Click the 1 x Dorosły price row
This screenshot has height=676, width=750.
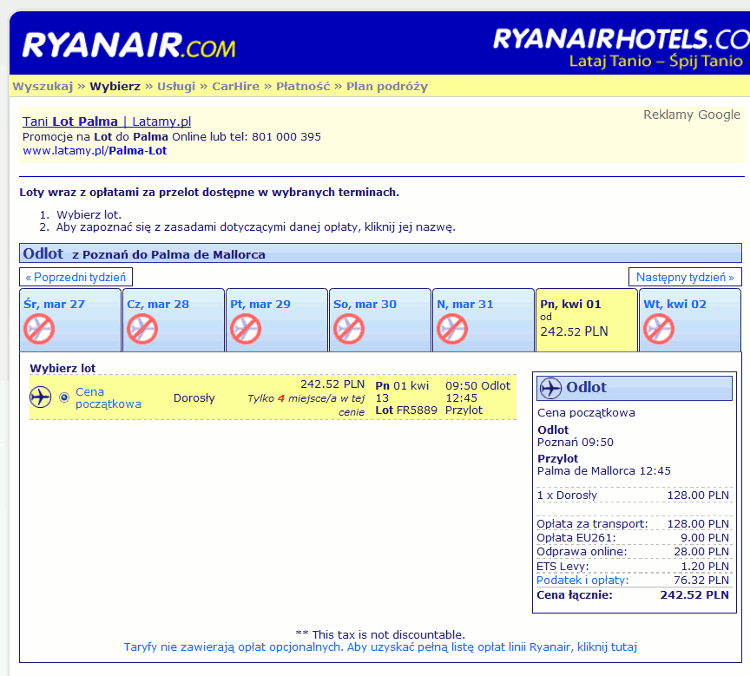pyautogui.click(x=632, y=495)
